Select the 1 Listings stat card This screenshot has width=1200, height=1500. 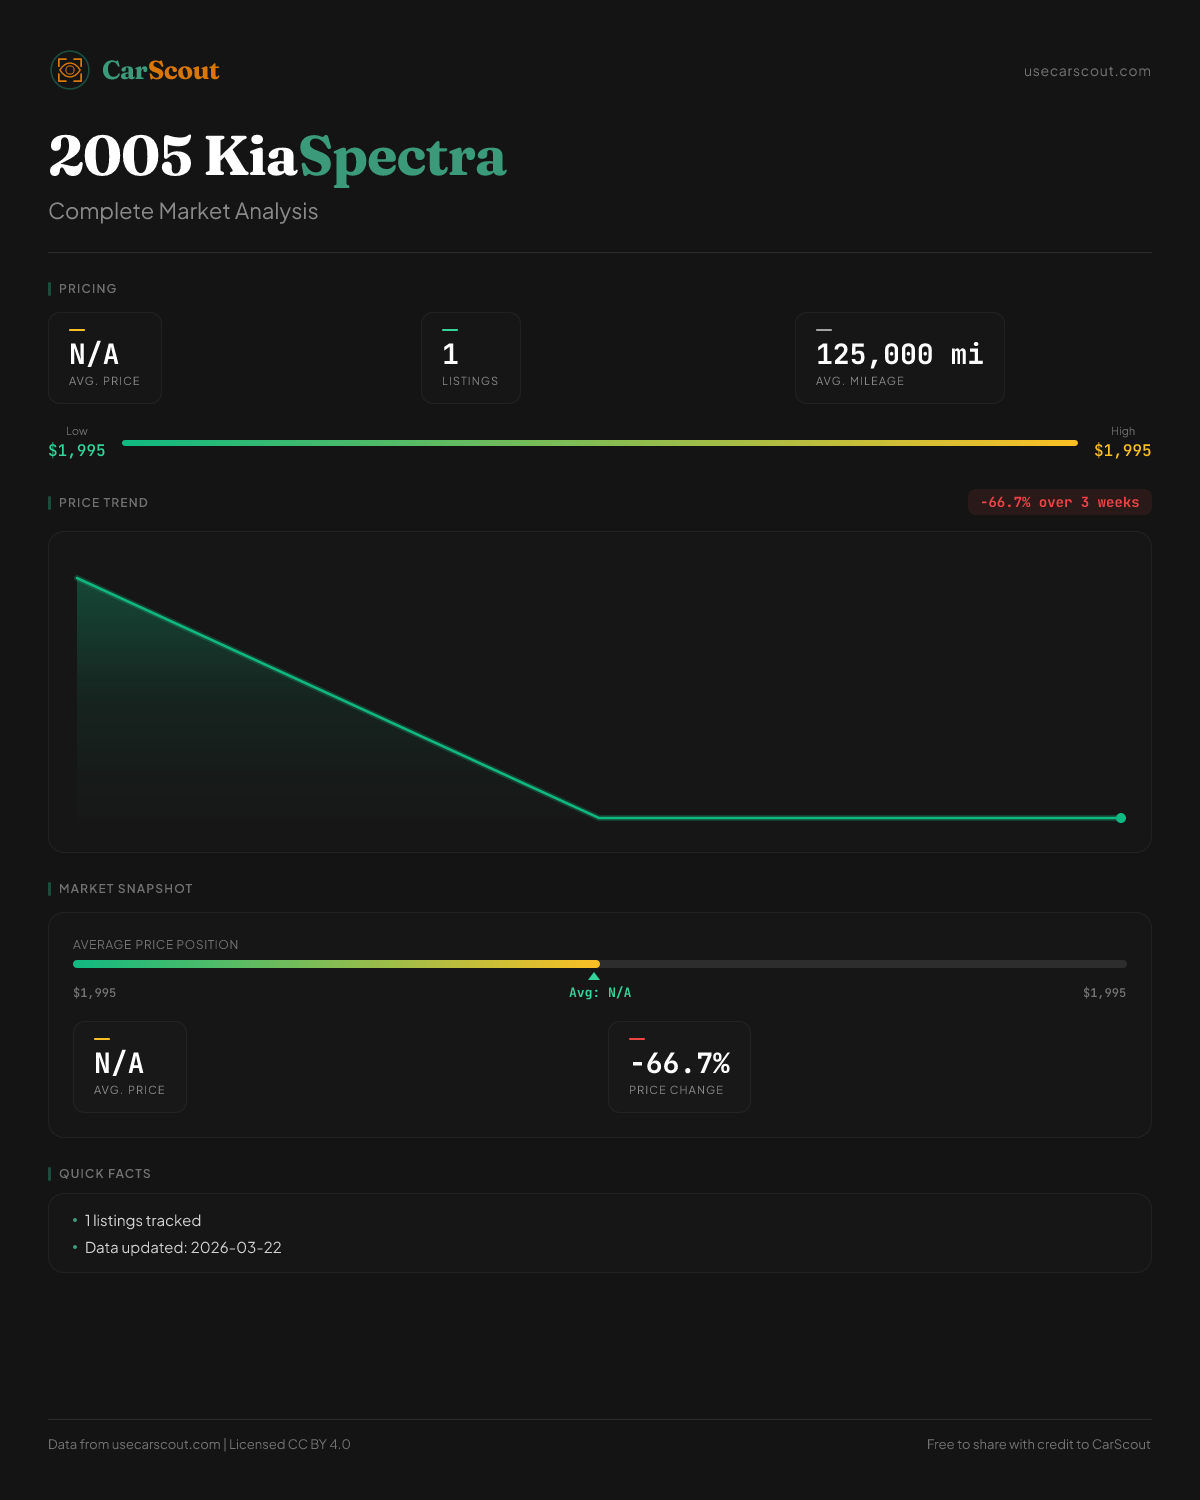click(471, 358)
